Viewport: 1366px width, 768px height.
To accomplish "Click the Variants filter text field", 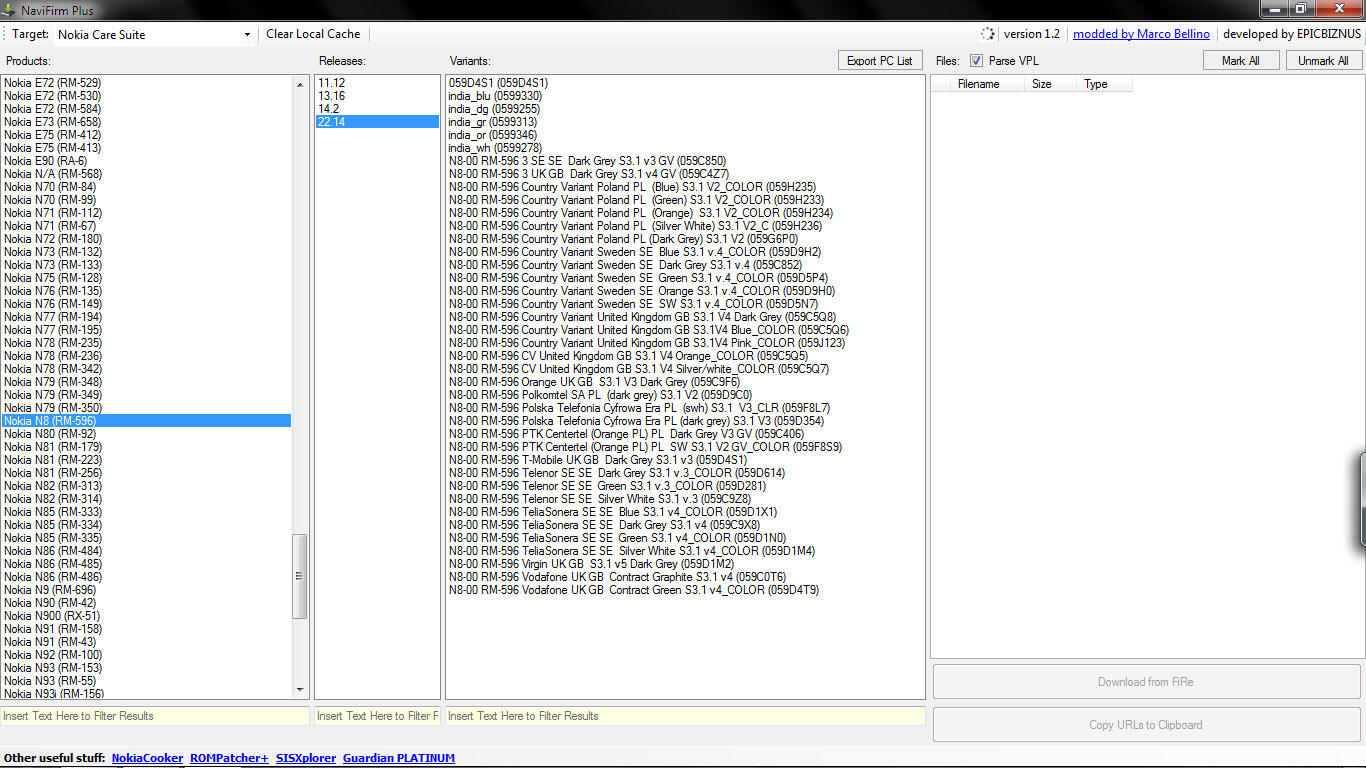I will pyautogui.click(x=685, y=716).
